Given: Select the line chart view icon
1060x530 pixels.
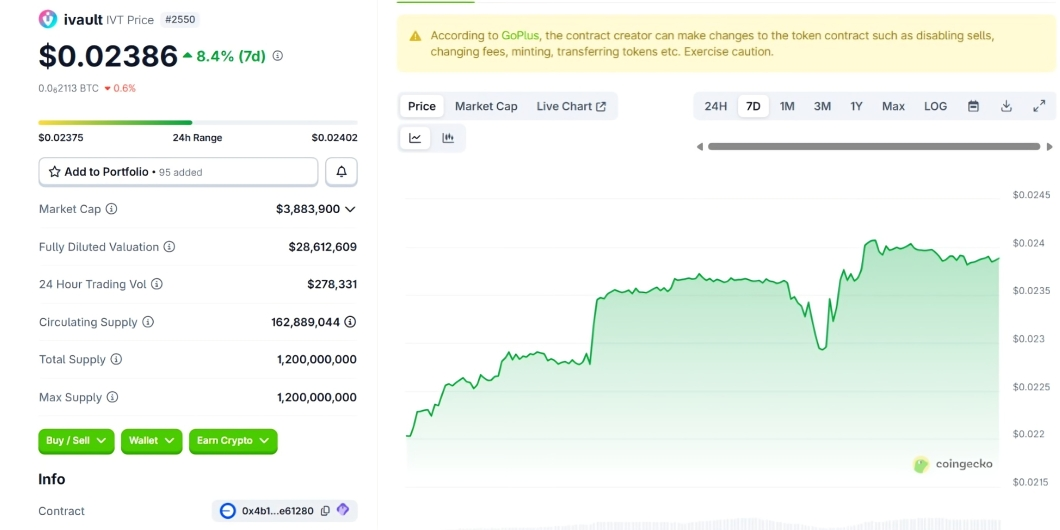Looking at the screenshot, I should click(415, 138).
